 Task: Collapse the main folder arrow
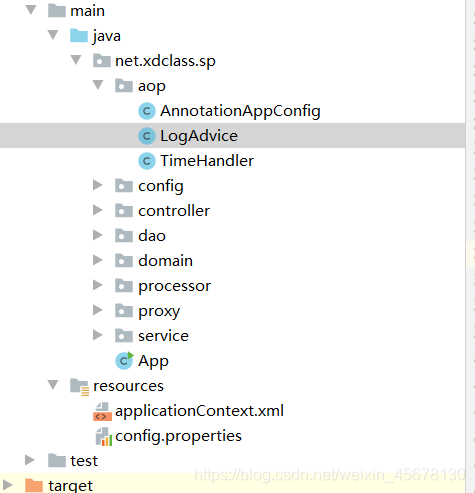click(31, 10)
